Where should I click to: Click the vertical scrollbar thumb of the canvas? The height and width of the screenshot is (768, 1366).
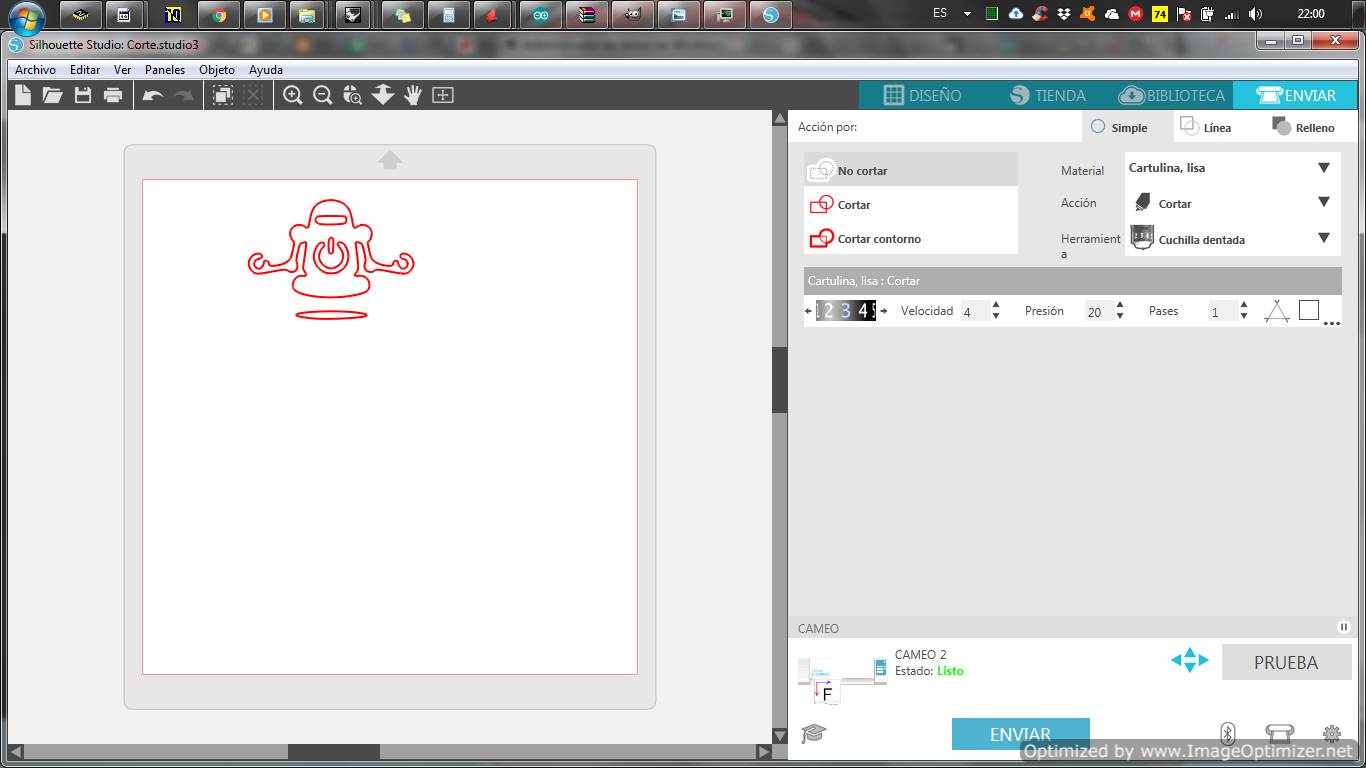pyautogui.click(x=780, y=380)
